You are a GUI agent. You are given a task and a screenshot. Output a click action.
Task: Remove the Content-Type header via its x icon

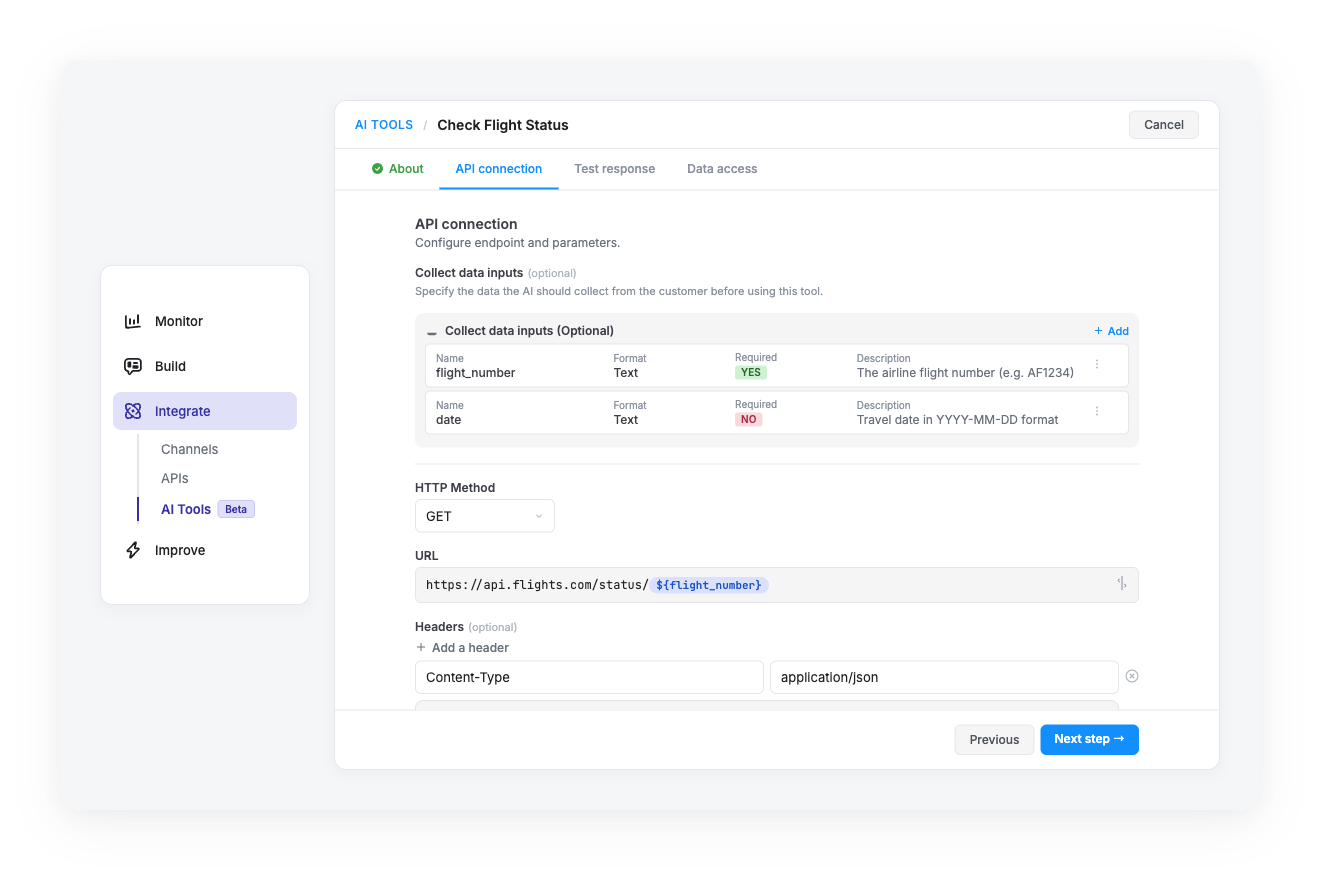1131,676
